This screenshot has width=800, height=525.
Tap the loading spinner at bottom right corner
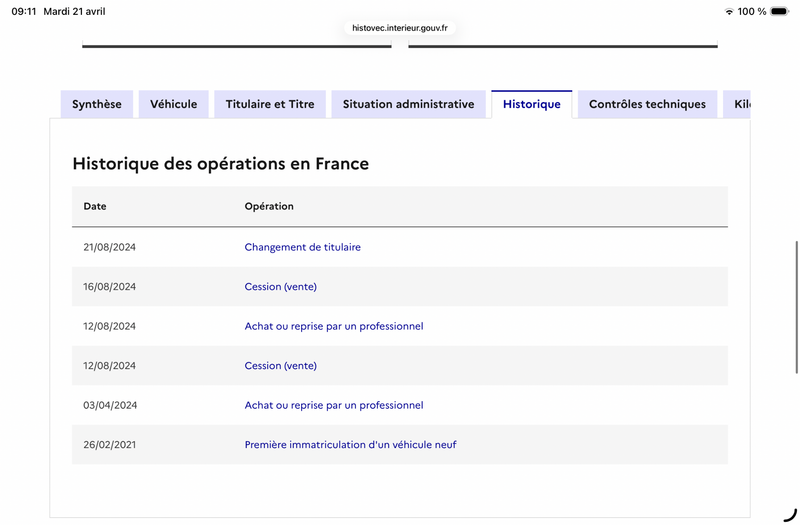790,515
